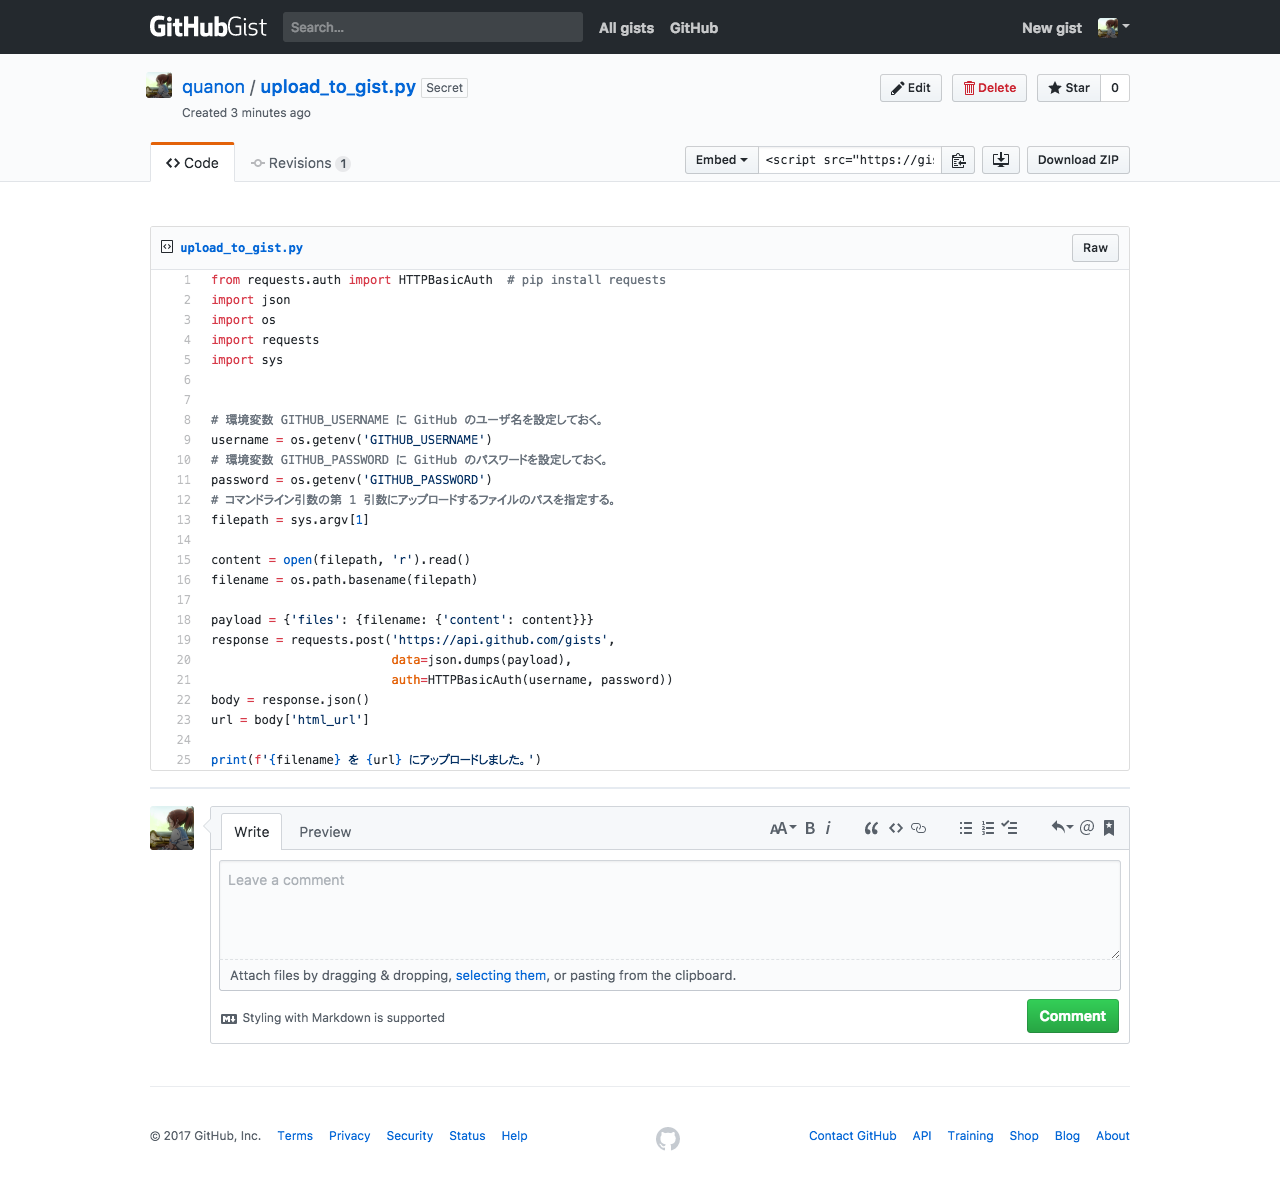Open the user account menu at top right
Image resolution: width=1280 pixels, height=1193 pixels.
[1112, 27]
